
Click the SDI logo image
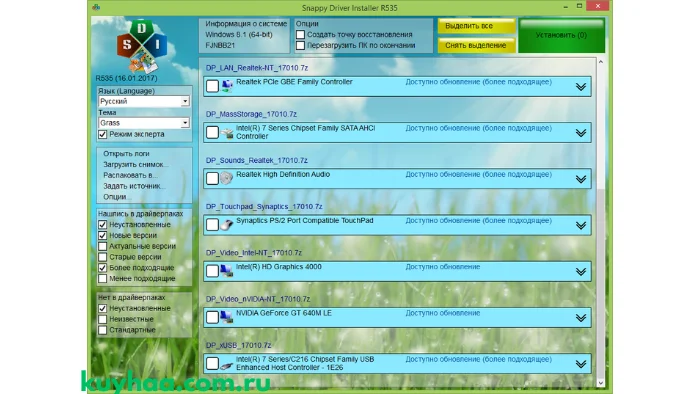[142, 46]
